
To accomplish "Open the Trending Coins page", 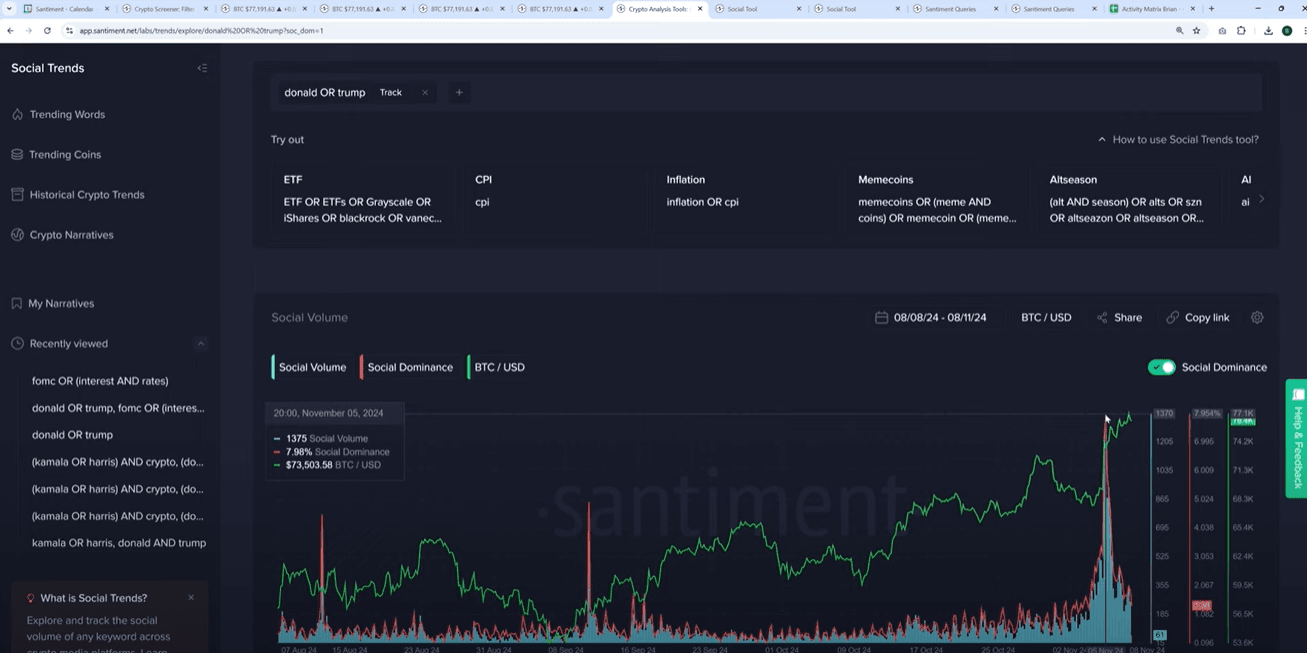I will pos(64,155).
